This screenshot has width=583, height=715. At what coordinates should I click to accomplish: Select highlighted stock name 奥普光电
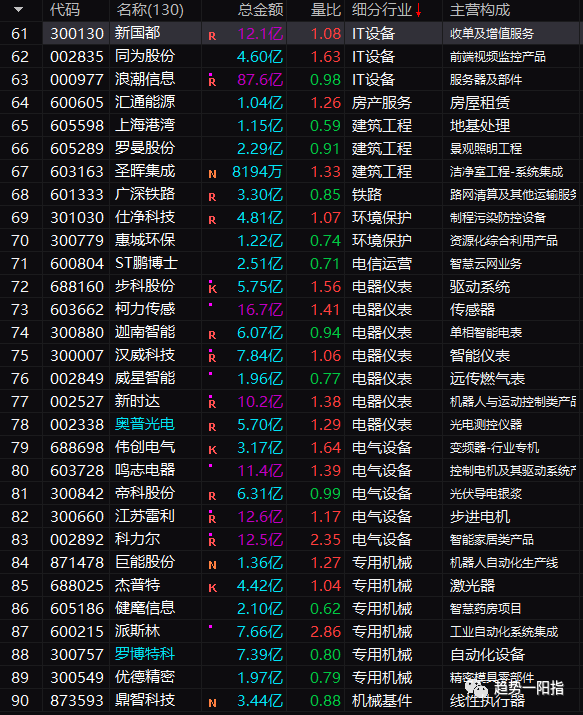[x=145, y=424]
